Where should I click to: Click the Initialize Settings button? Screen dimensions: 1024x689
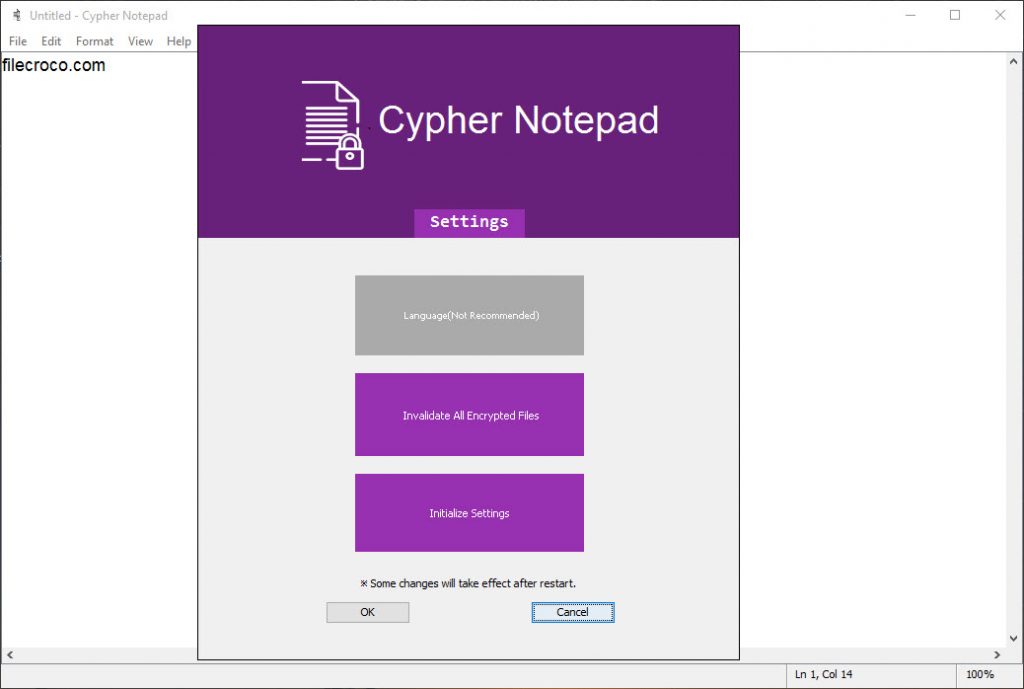[x=470, y=513]
